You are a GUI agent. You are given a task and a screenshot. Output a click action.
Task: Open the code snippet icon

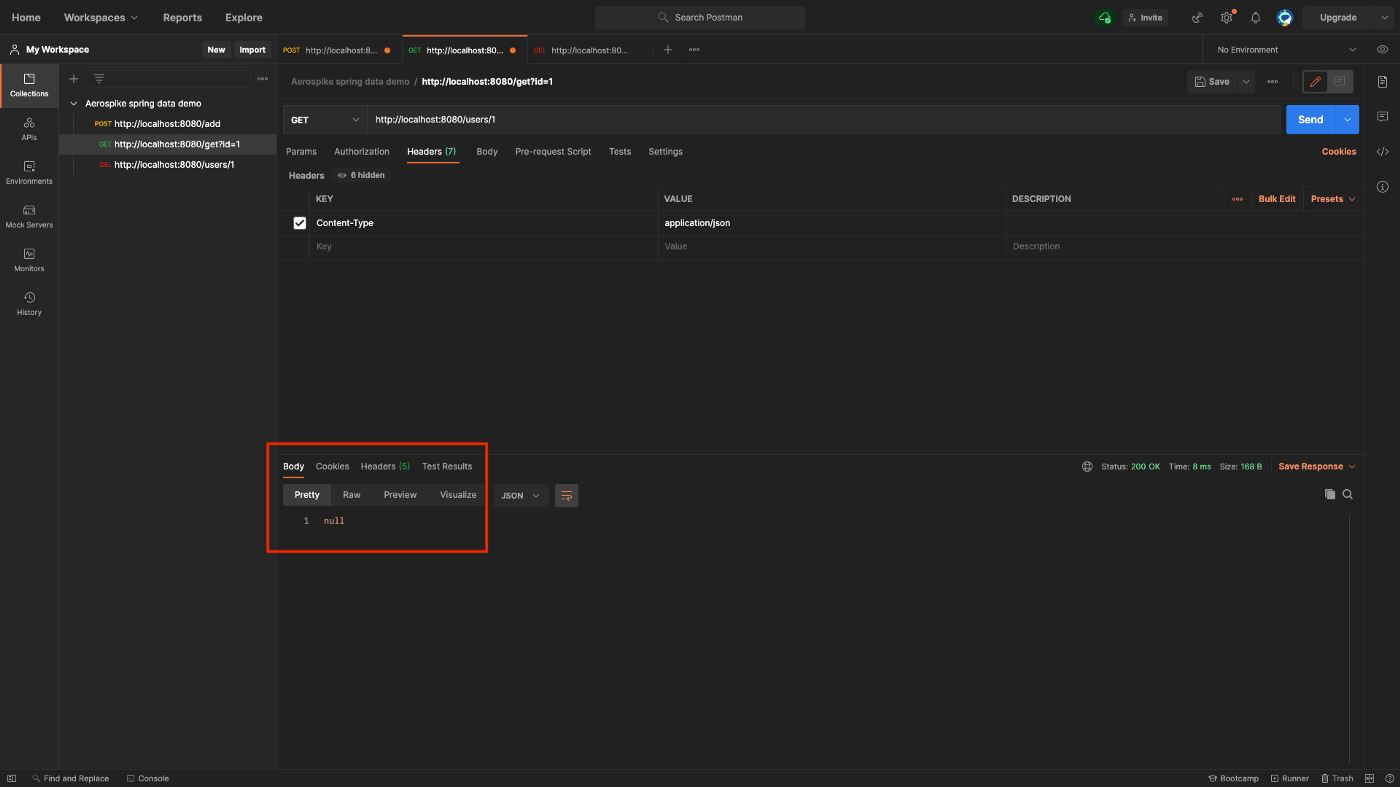tap(1382, 151)
